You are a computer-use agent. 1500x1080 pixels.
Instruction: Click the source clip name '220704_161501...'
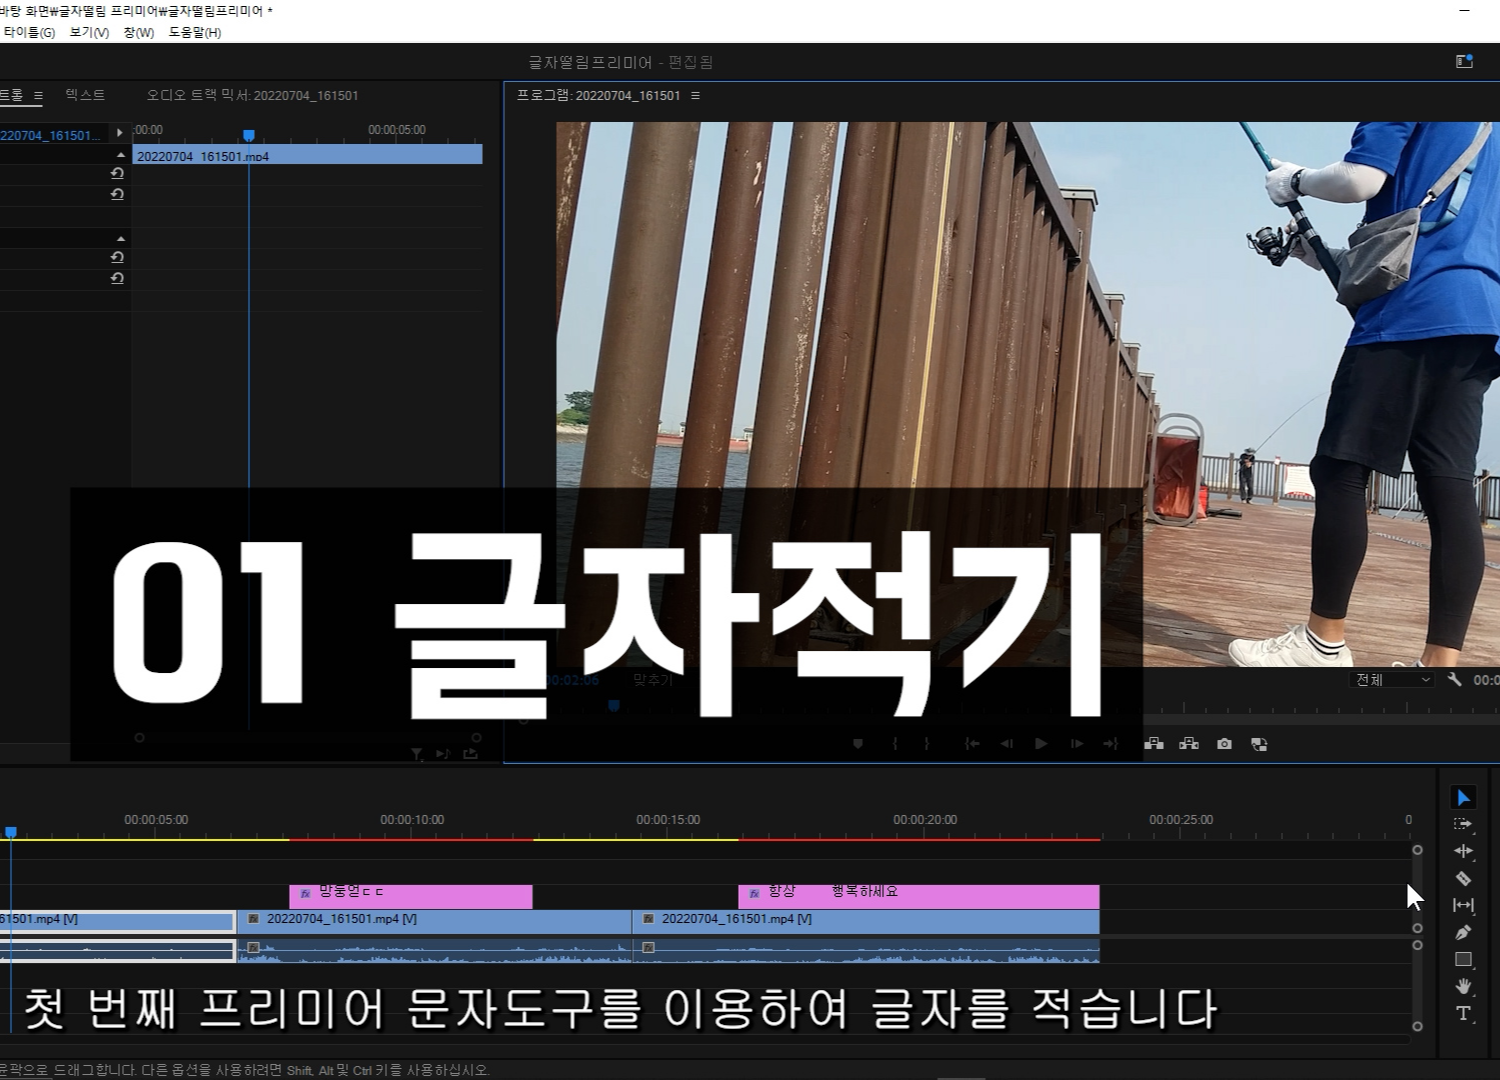50,135
